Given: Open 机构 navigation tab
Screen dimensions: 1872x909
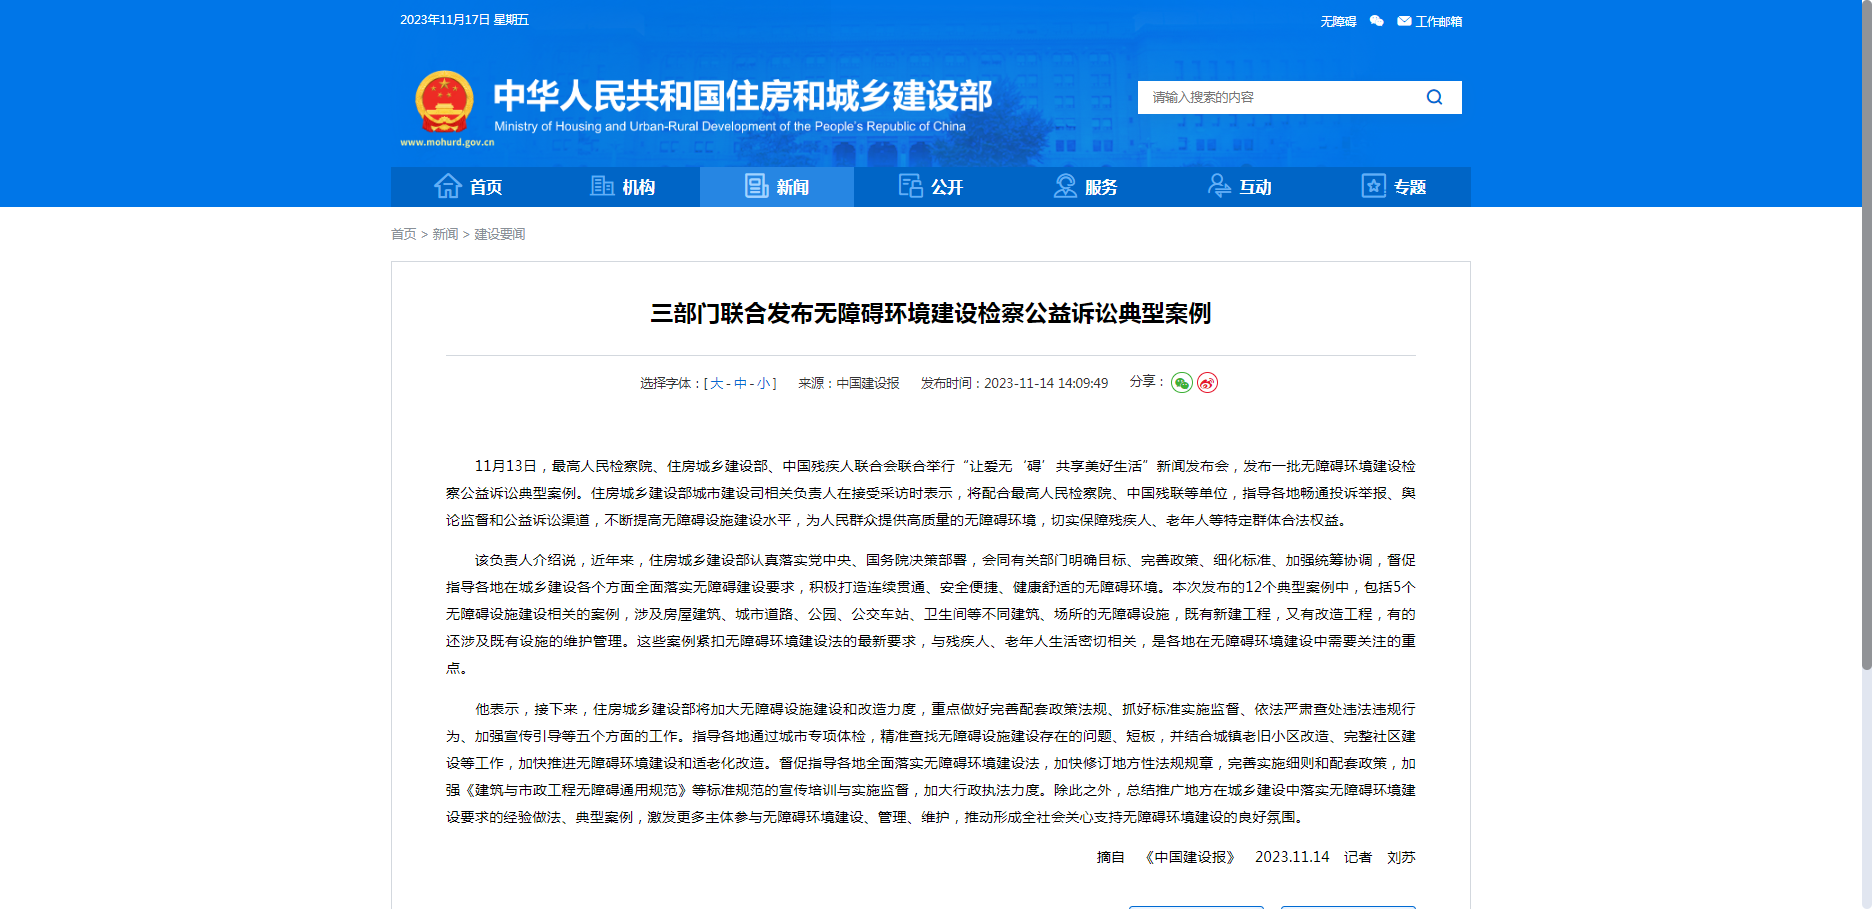Looking at the screenshot, I should pyautogui.click(x=622, y=187).
